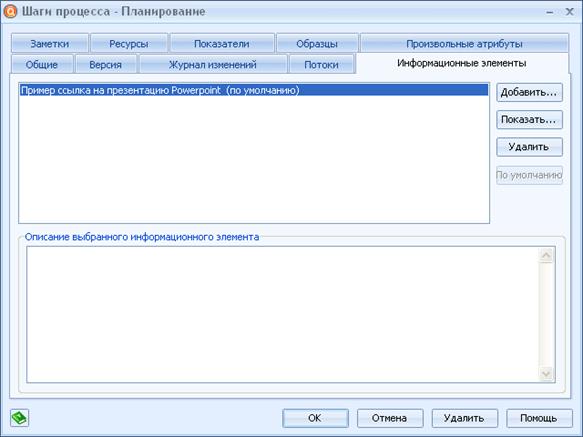Select the Информационные элементы tab
The height and width of the screenshot is (437, 583).
pos(462,63)
